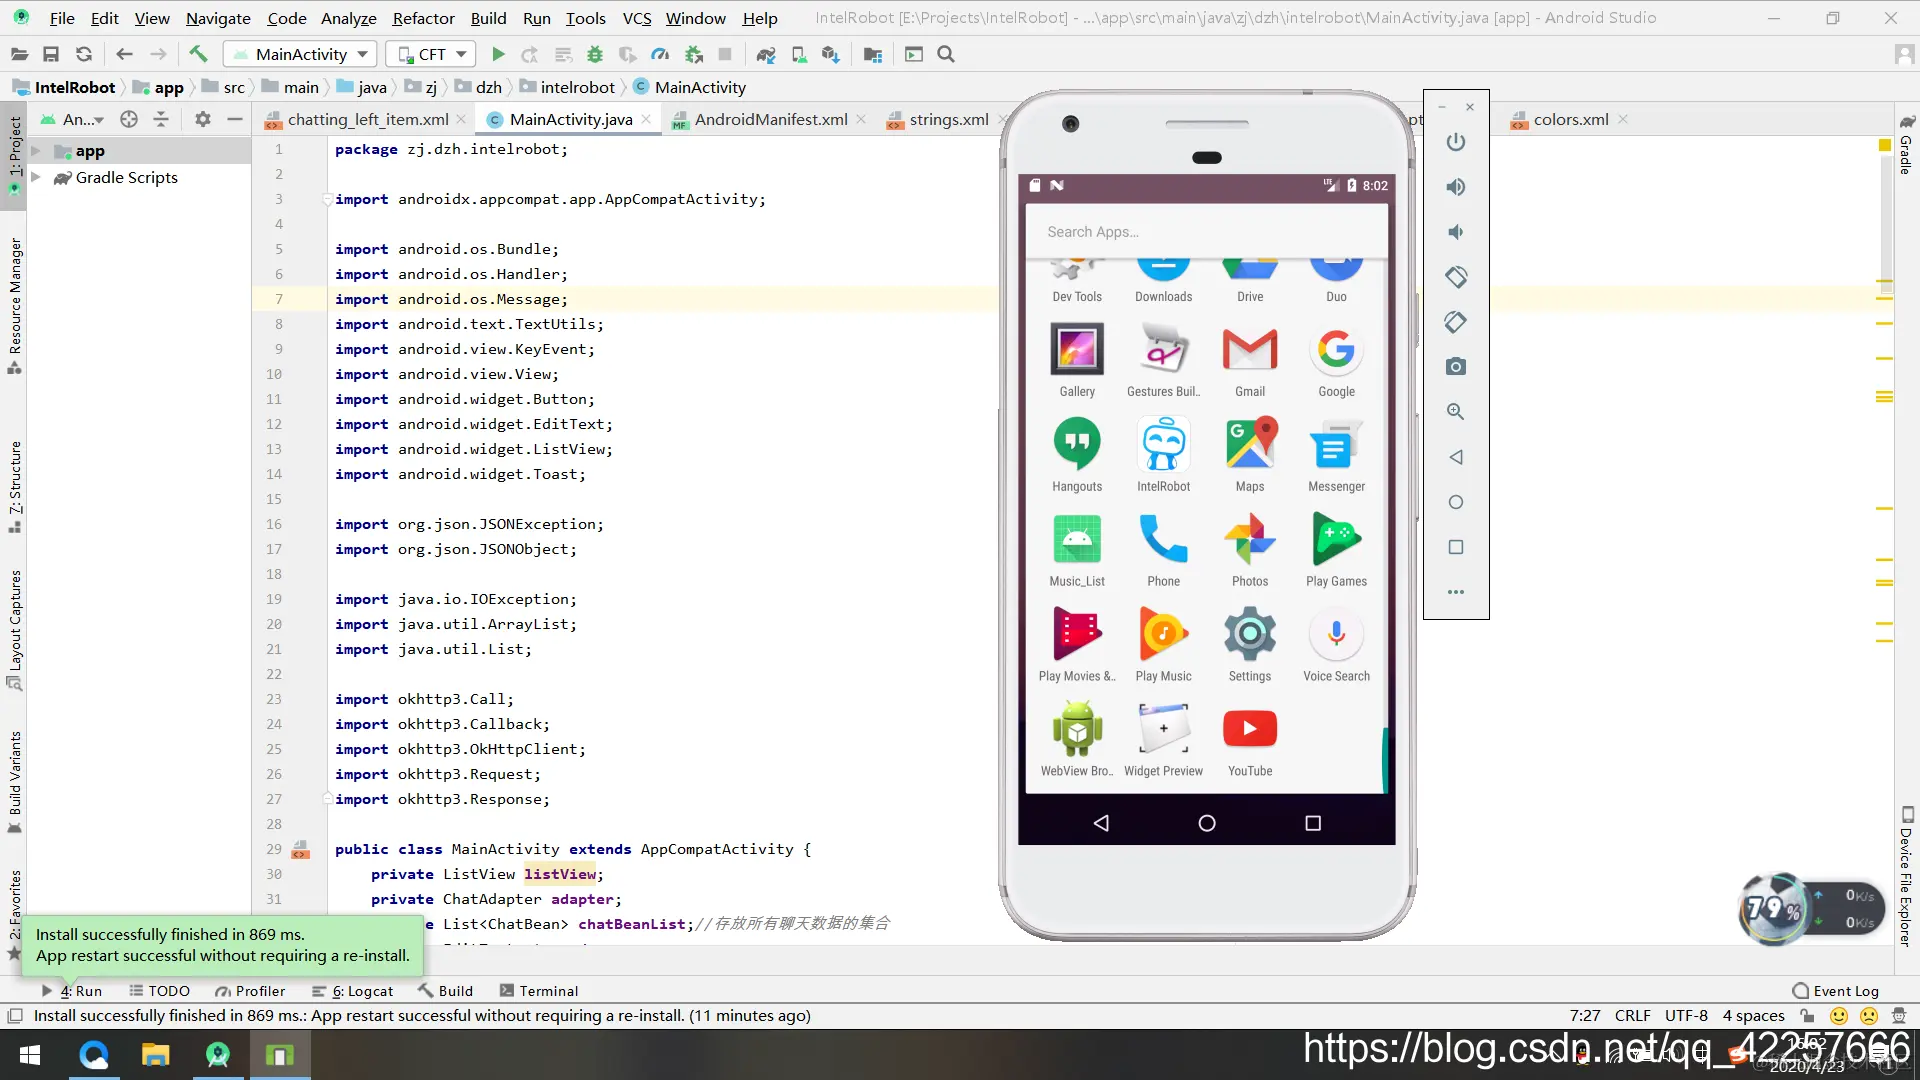Switch to the AndroidManifest.xml tab
This screenshot has height=1080, width=1920.
[x=770, y=120]
